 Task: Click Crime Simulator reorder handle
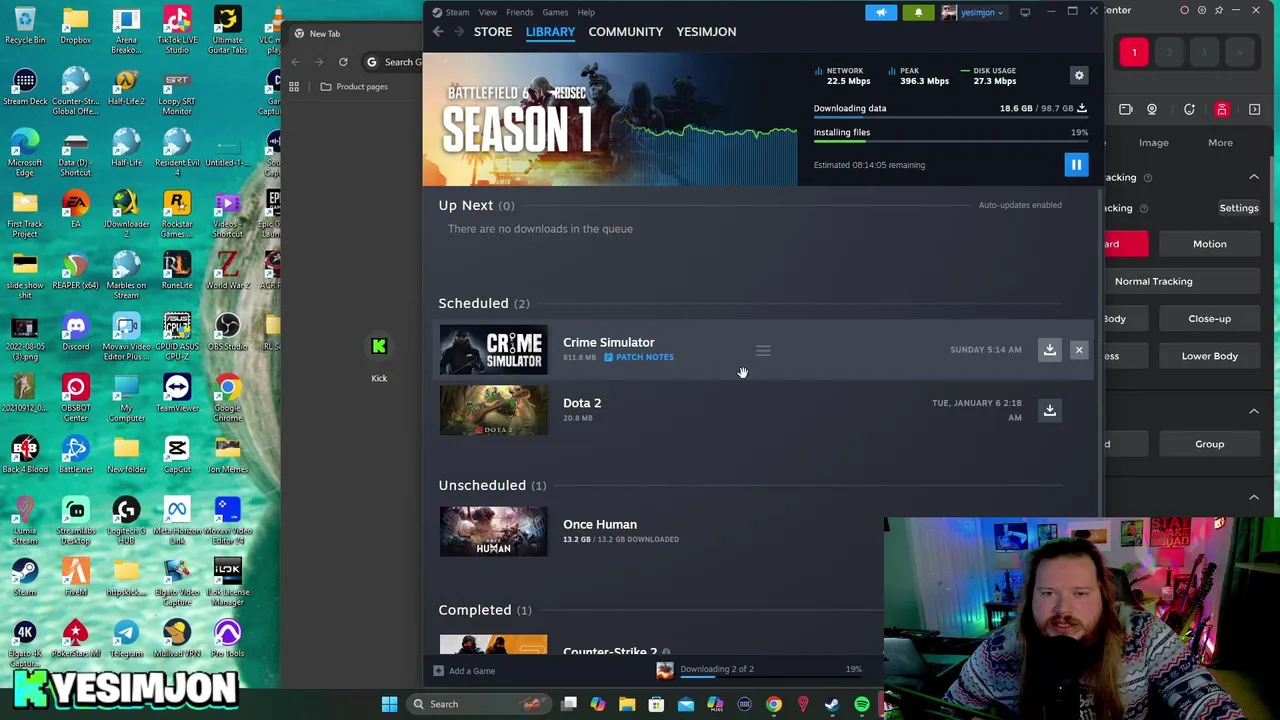coord(763,350)
